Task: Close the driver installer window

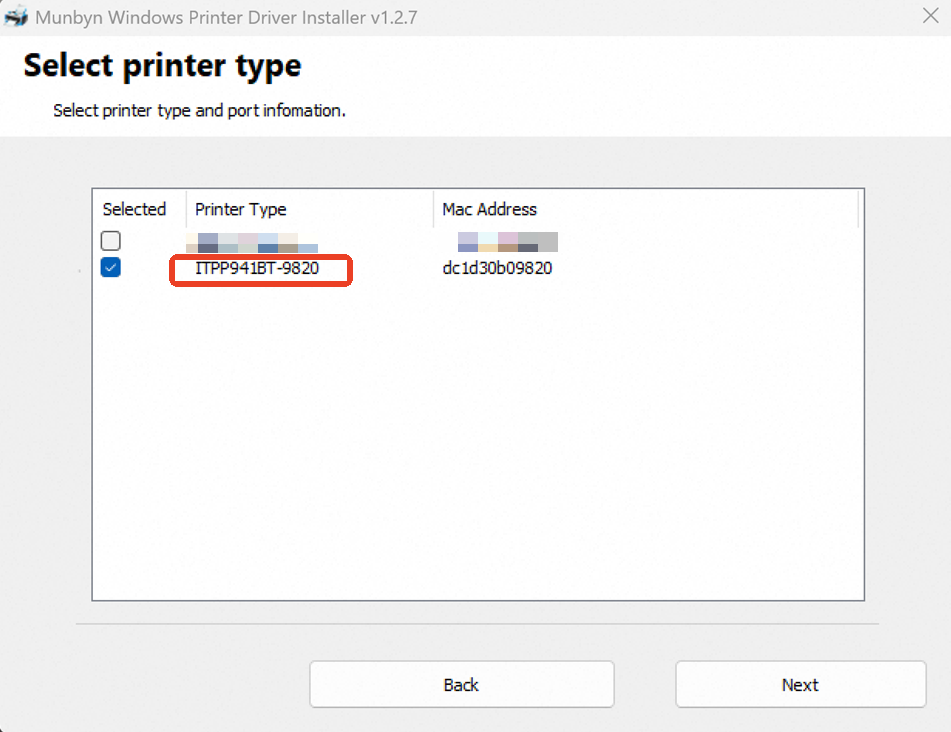Action: [930, 16]
